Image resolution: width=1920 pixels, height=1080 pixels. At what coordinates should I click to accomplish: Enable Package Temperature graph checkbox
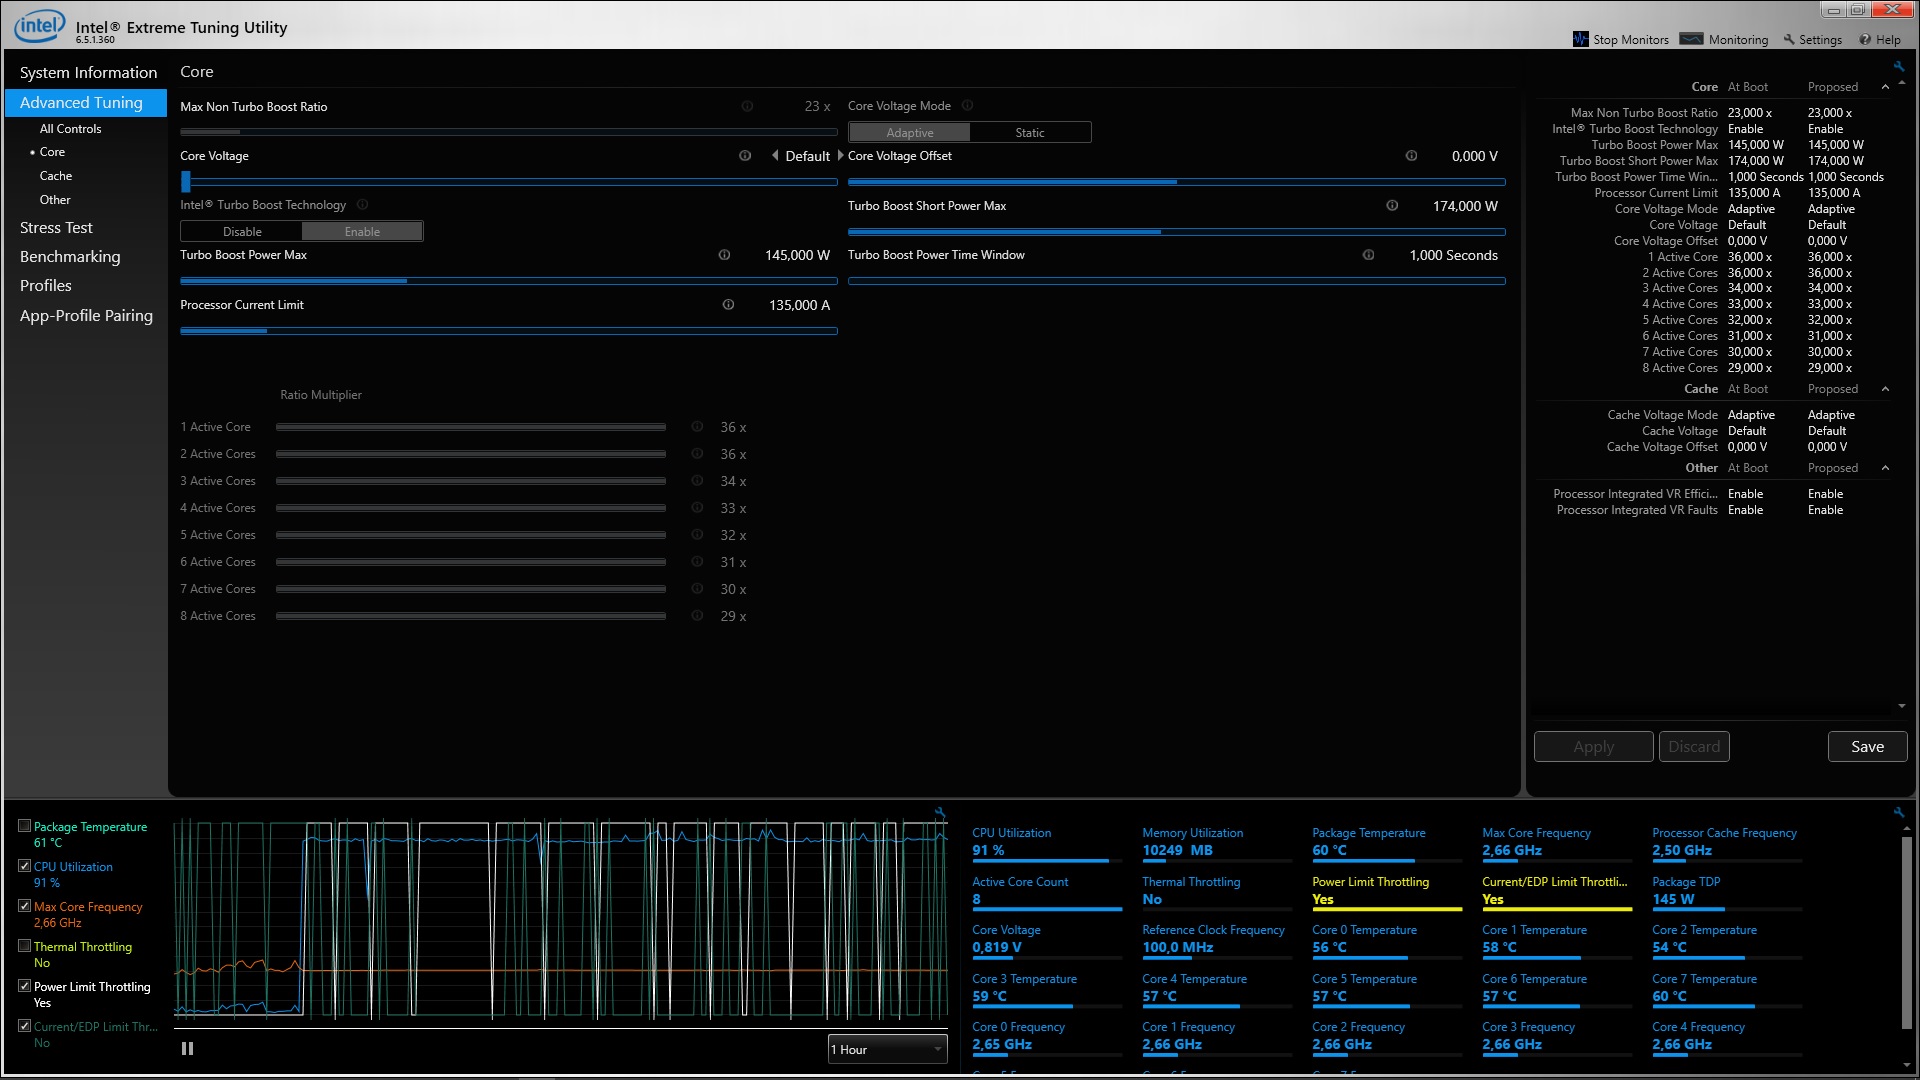coord(24,826)
